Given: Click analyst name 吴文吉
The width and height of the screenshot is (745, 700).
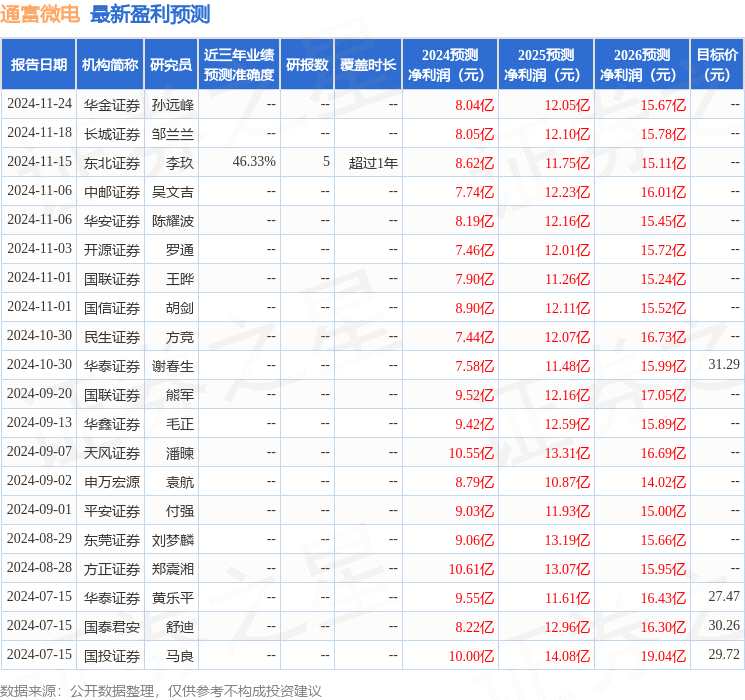Looking at the screenshot, I should (172, 192).
